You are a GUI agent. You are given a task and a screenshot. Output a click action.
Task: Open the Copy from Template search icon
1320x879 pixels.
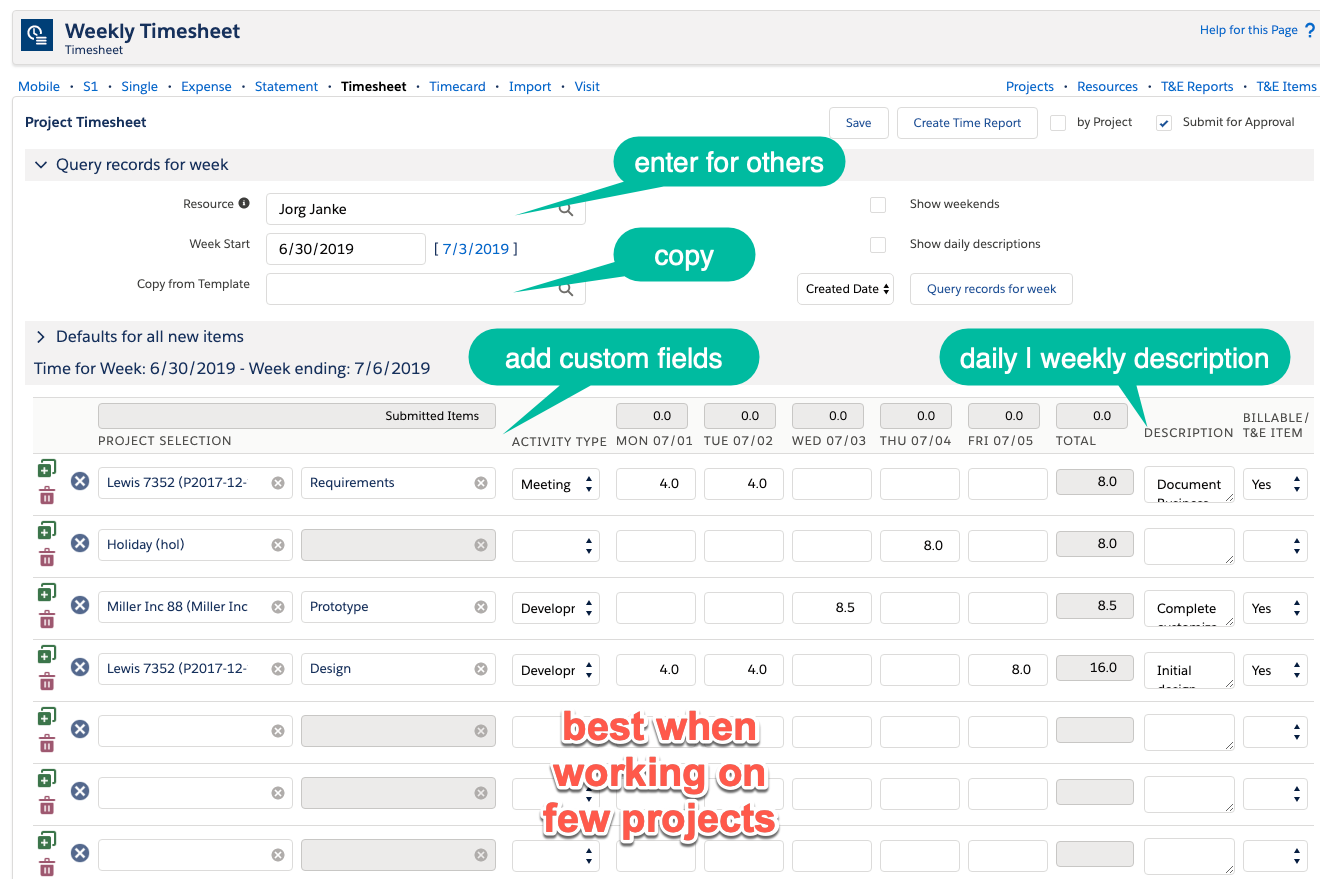pos(566,288)
